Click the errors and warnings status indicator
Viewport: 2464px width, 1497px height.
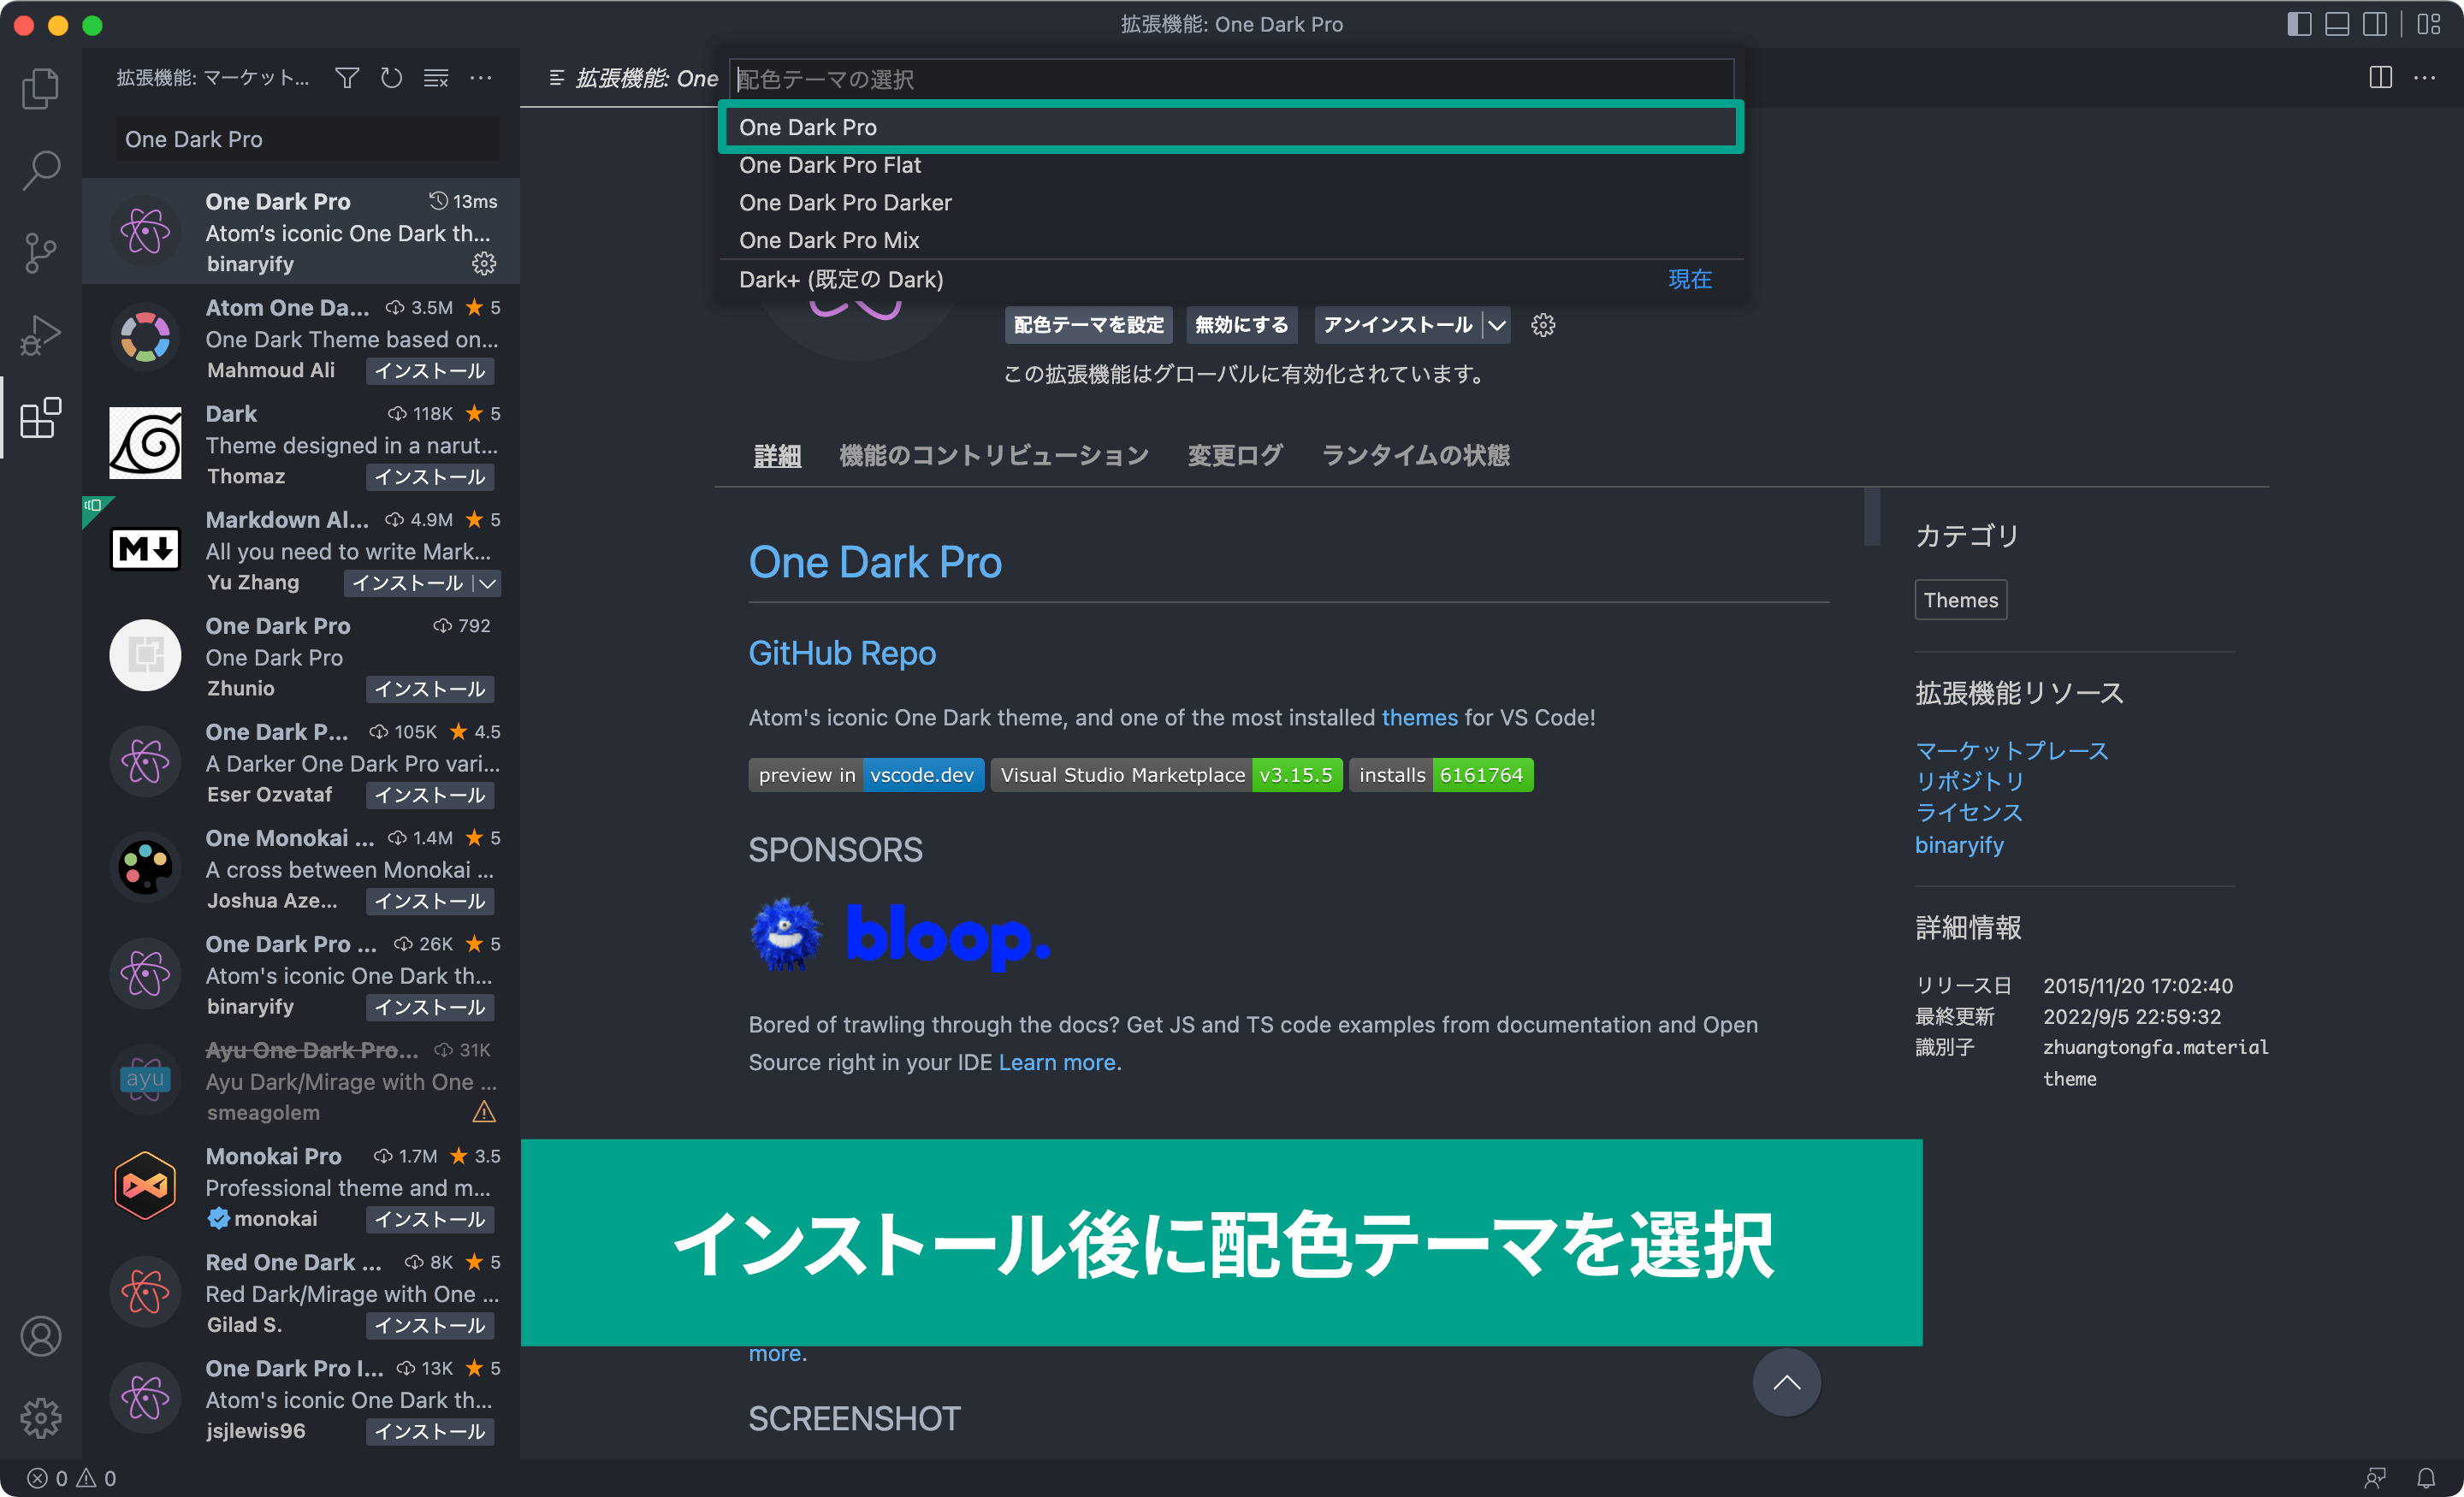click(x=71, y=1478)
